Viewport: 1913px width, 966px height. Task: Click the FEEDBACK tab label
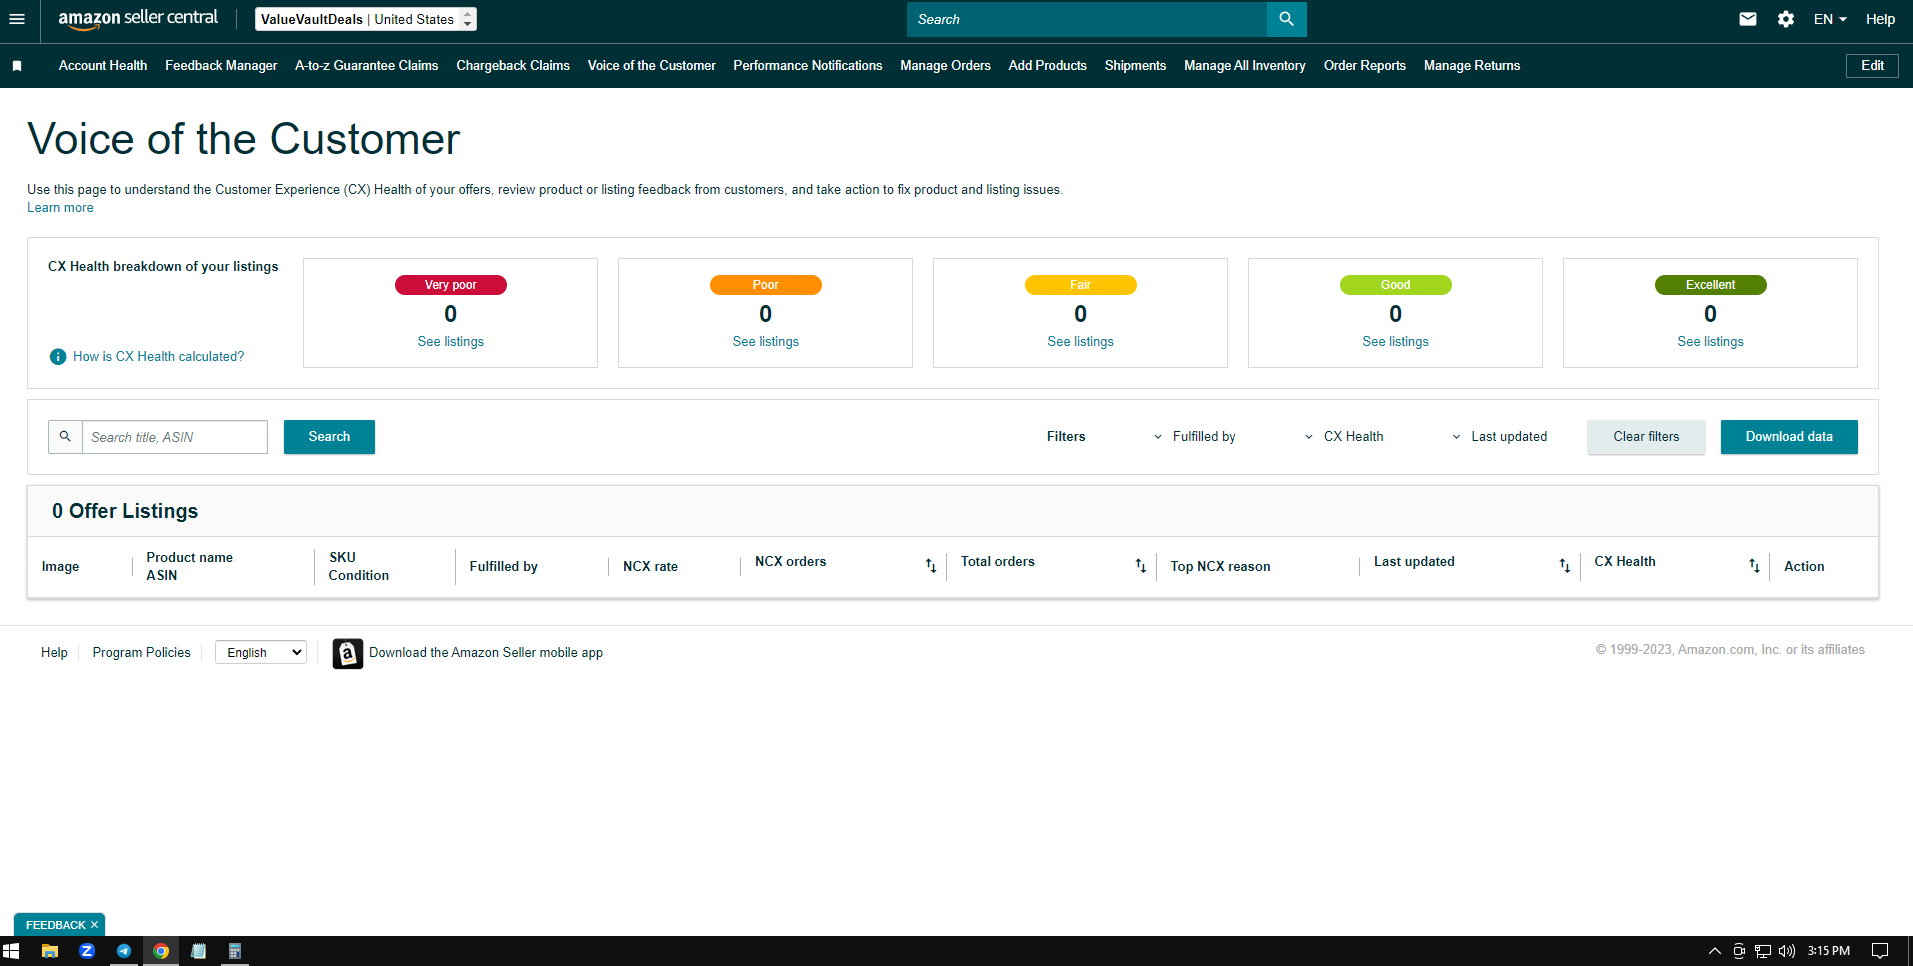coord(55,925)
